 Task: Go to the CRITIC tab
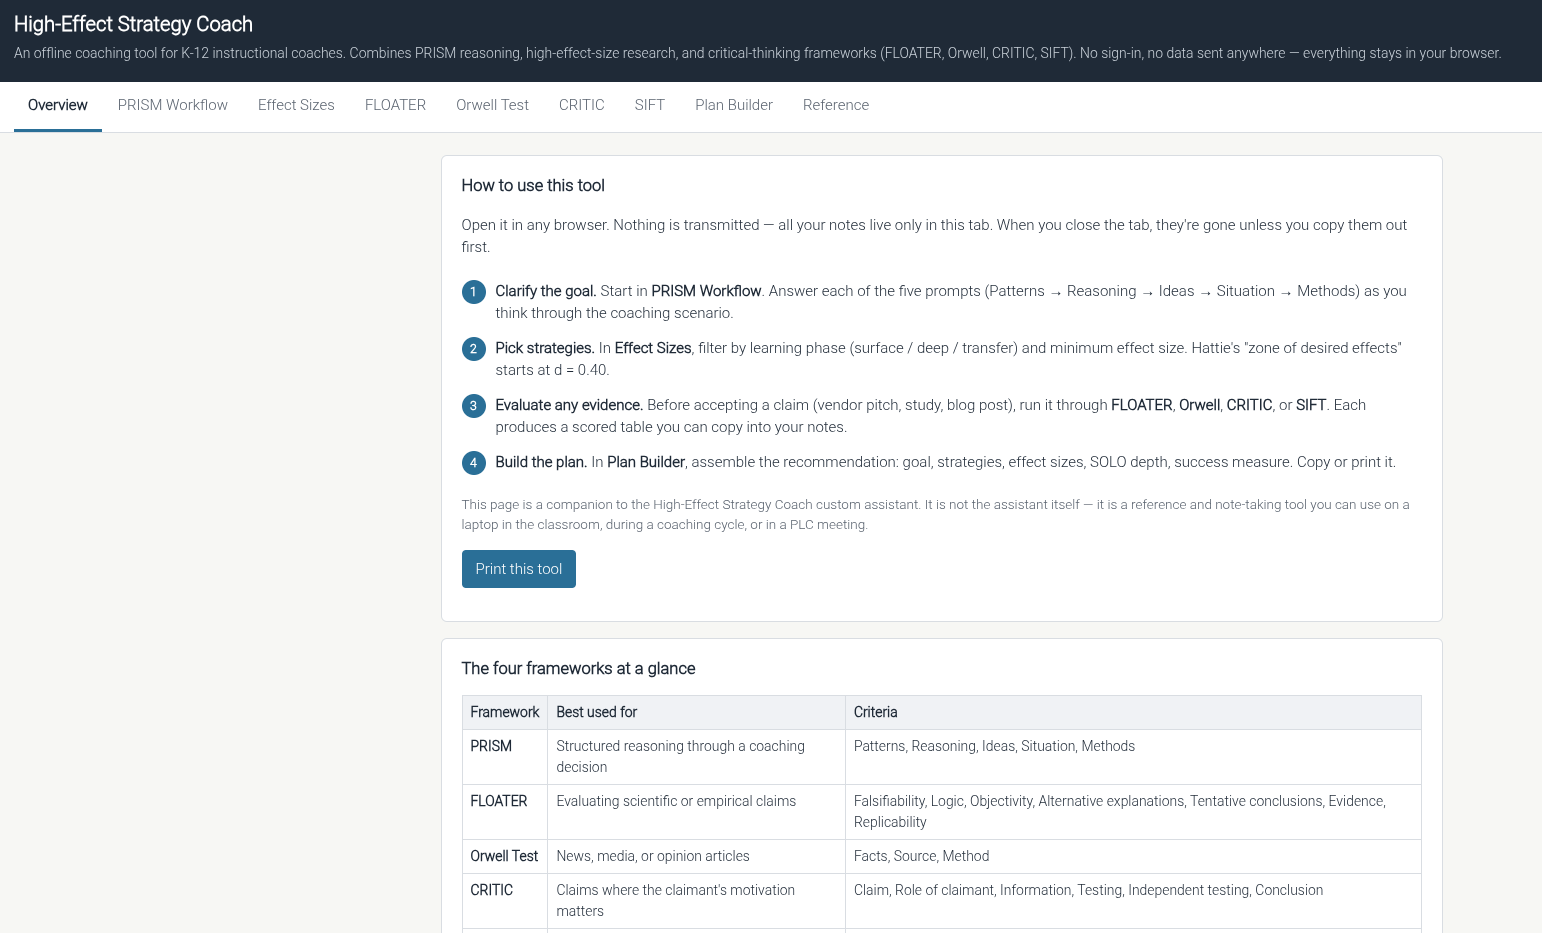click(x=581, y=105)
